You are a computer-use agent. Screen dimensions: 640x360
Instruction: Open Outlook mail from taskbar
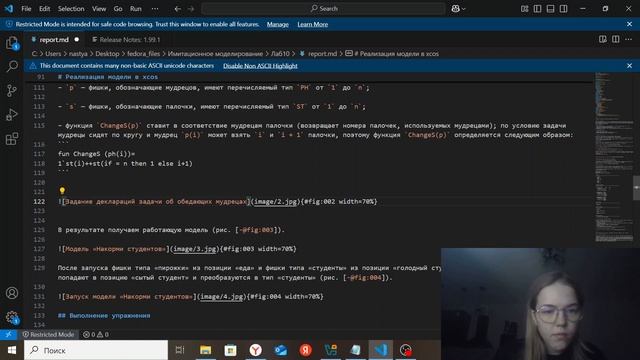tap(281, 350)
